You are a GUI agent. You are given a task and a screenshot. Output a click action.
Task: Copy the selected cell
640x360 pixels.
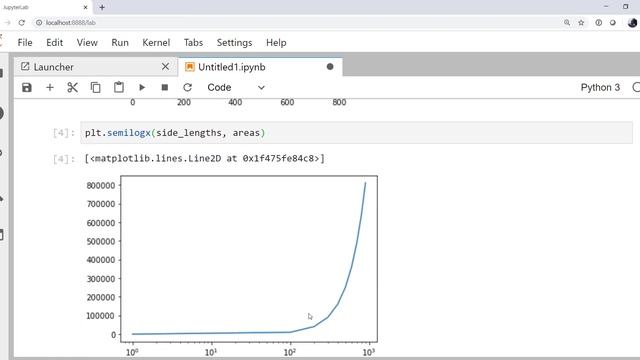[x=96, y=87]
